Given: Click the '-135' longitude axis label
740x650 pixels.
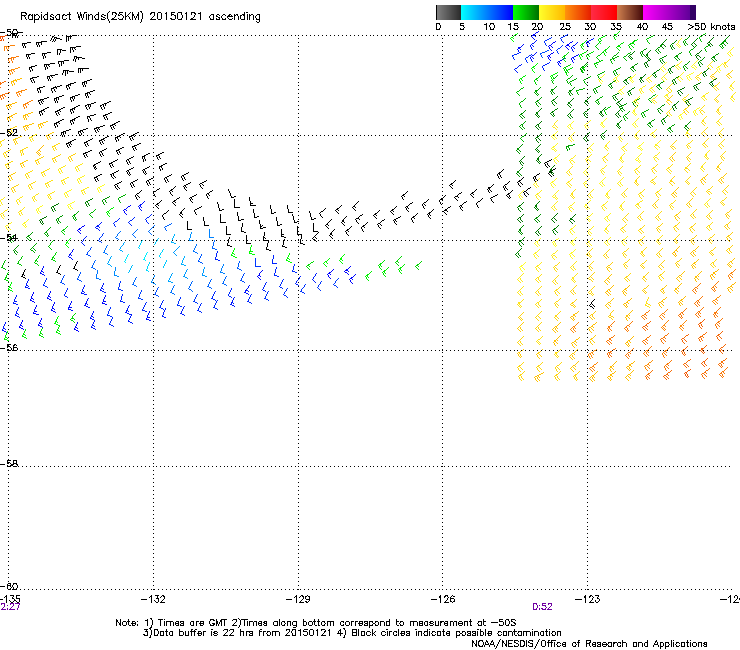Looking at the screenshot, I should coord(10,599).
